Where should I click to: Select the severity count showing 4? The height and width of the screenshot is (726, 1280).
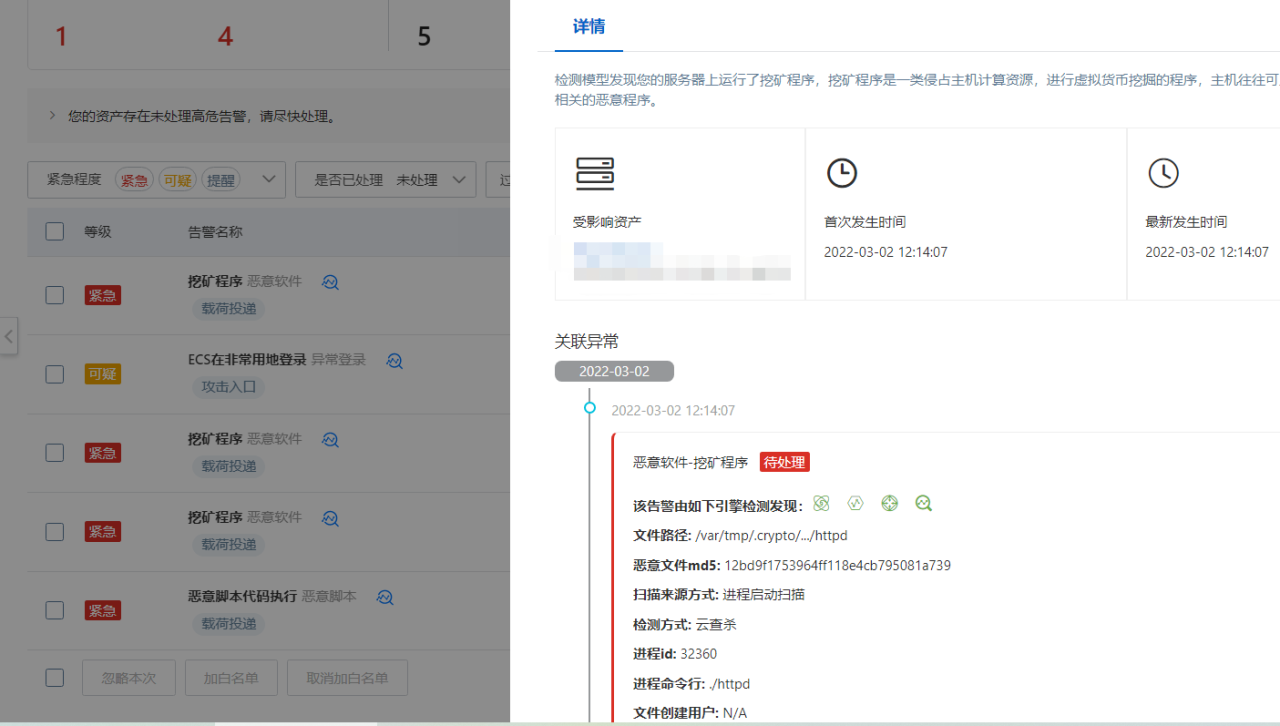223,35
